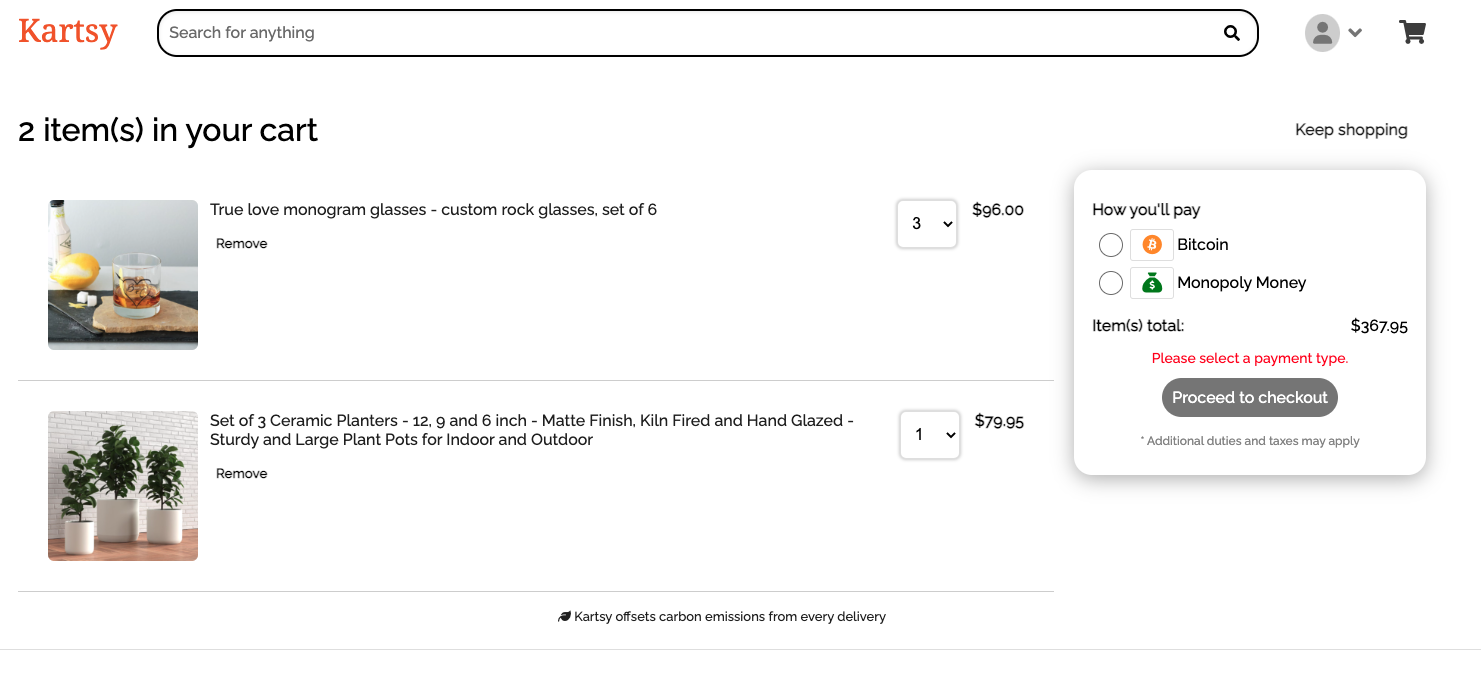Select Bitcoin payment radio button
The width and height of the screenshot is (1481, 675).
tap(1111, 245)
